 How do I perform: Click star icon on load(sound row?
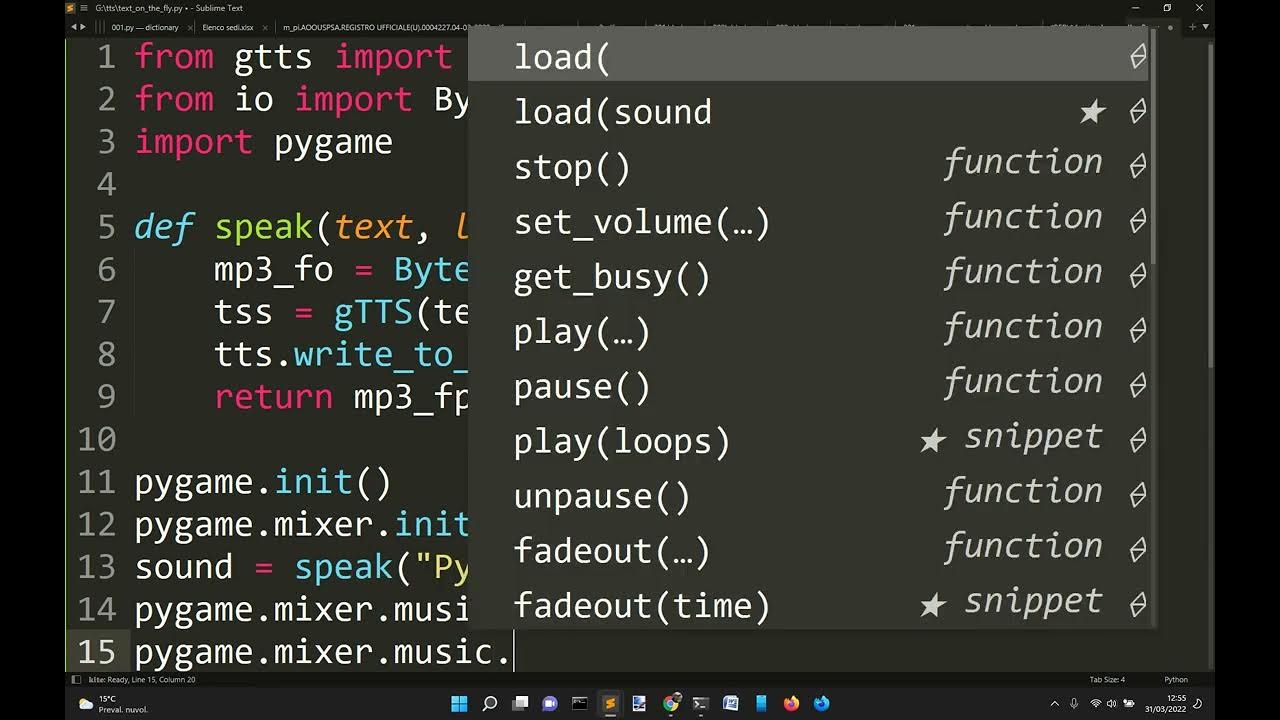point(1093,112)
